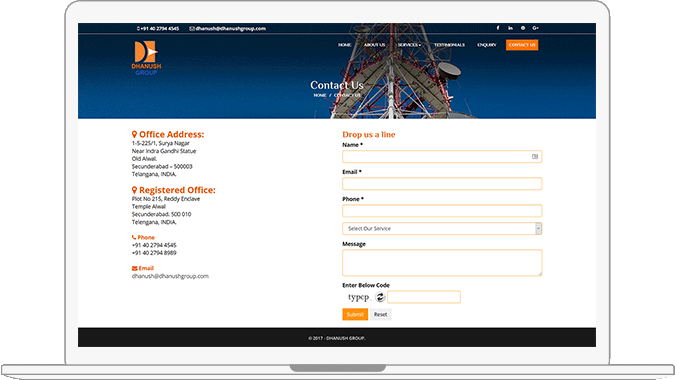This screenshot has width=675, height=380.
Task: Click the envelope icon in top bar
Action: click(x=192, y=28)
